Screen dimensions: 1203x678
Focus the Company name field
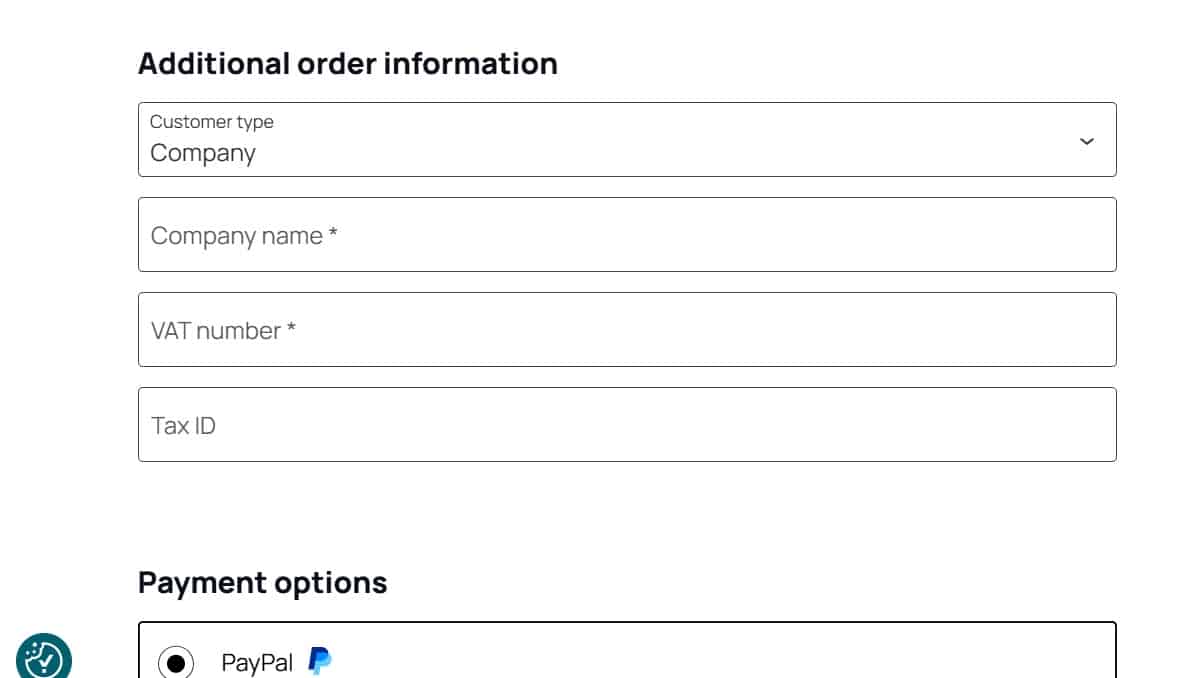click(x=626, y=235)
